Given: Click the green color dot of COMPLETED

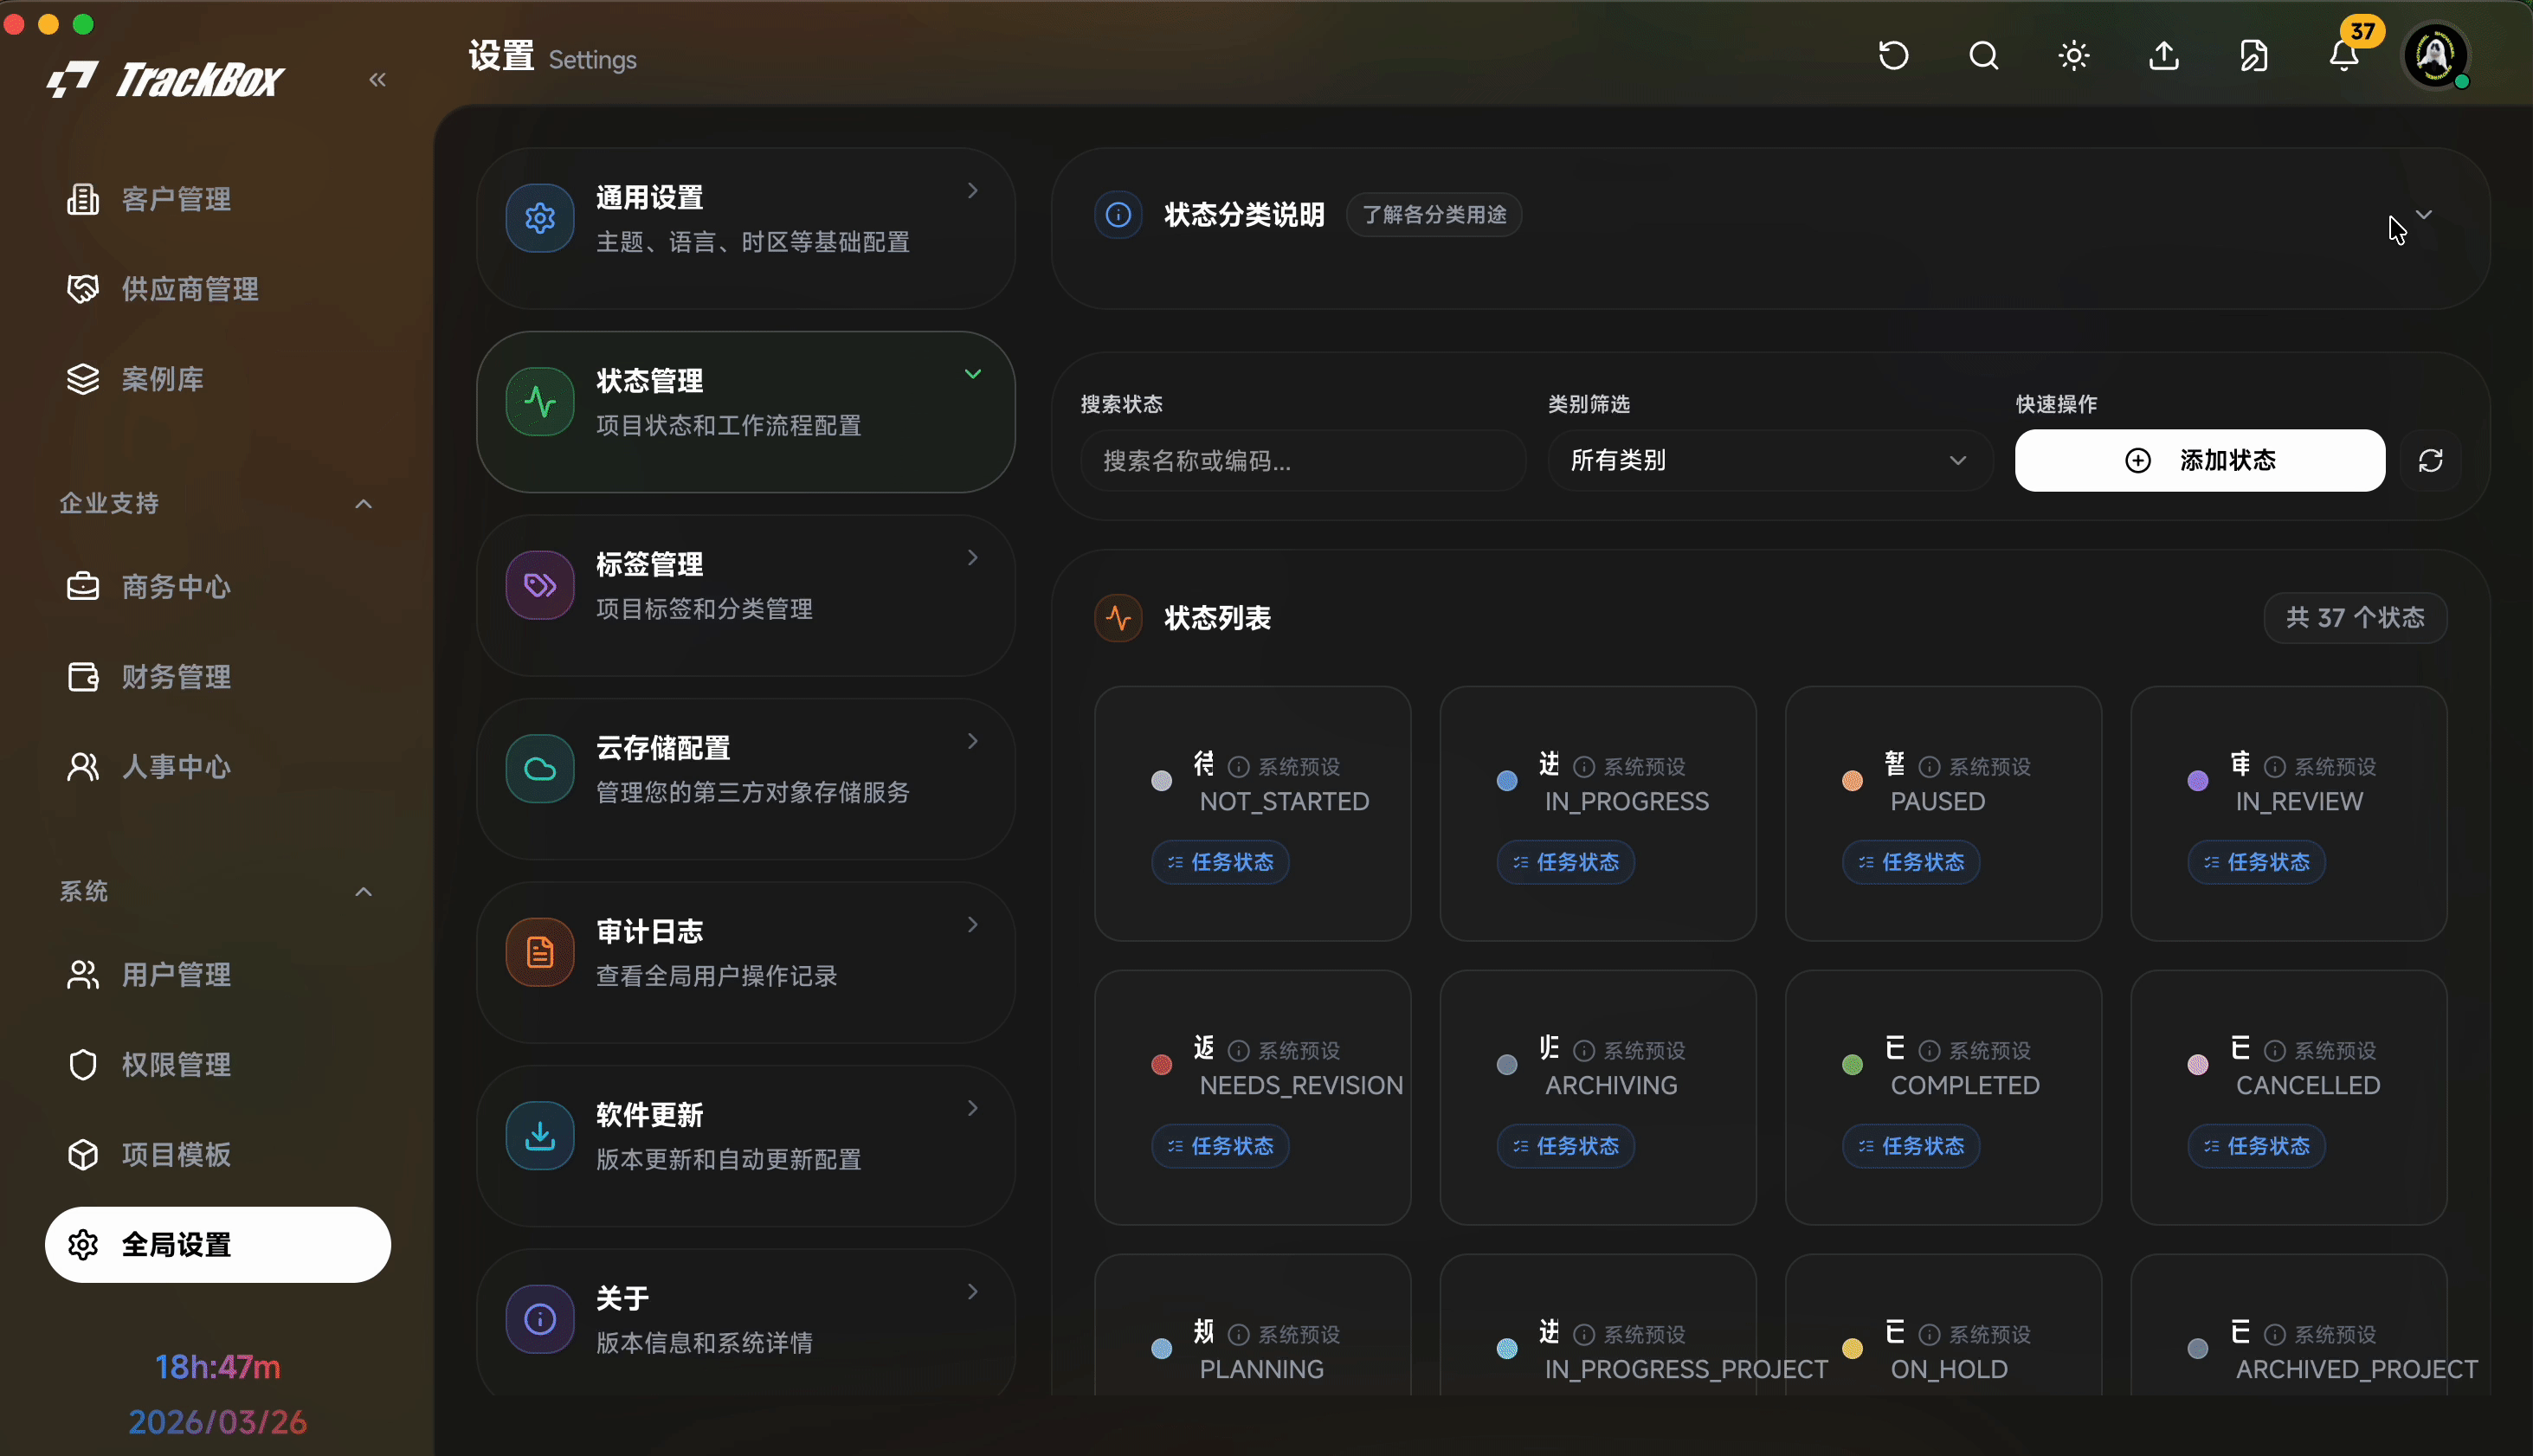Looking at the screenshot, I should pyautogui.click(x=1852, y=1065).
